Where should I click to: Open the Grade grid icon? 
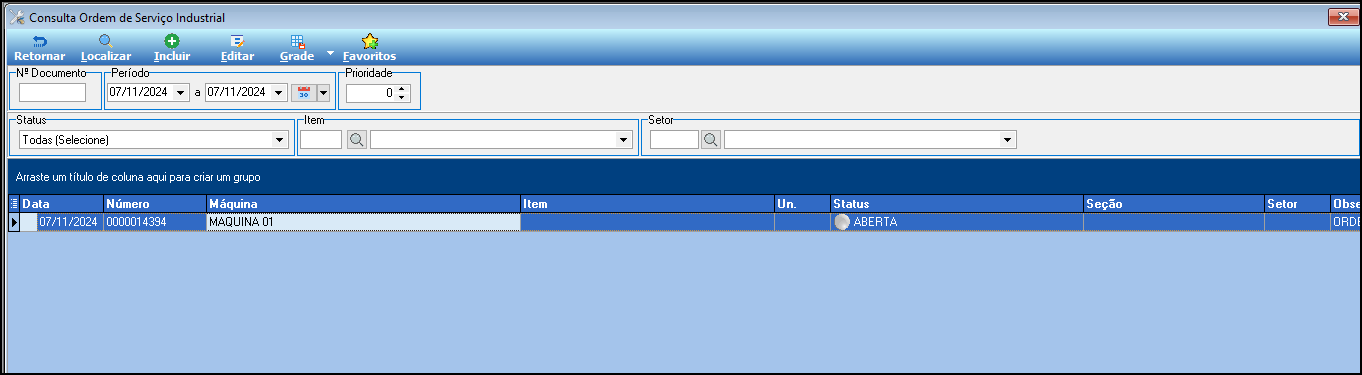tap(298, 41)
